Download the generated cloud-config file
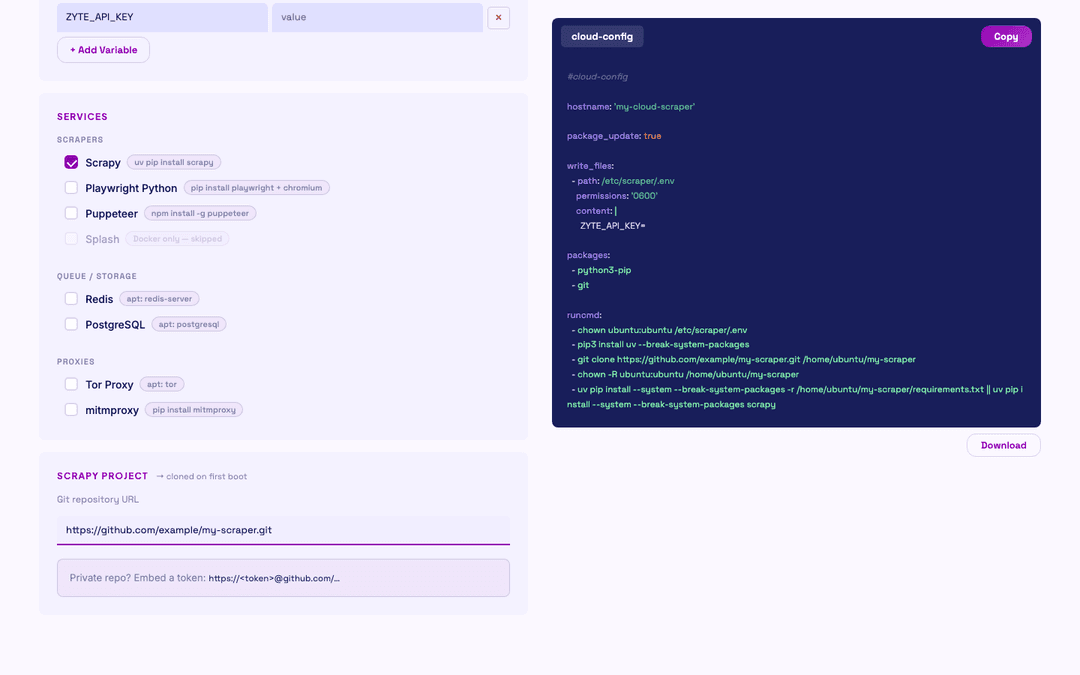The image size is (1080, 675). (1003, 445)
